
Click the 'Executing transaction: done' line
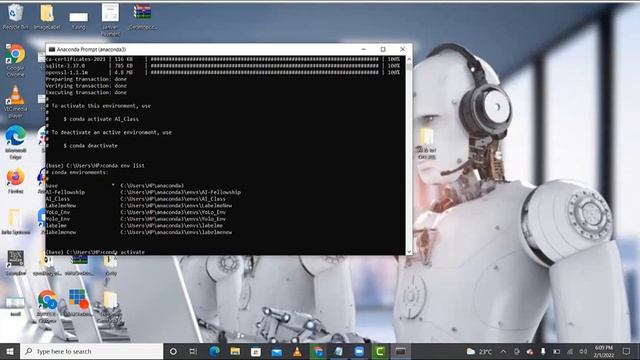point(86,93)
